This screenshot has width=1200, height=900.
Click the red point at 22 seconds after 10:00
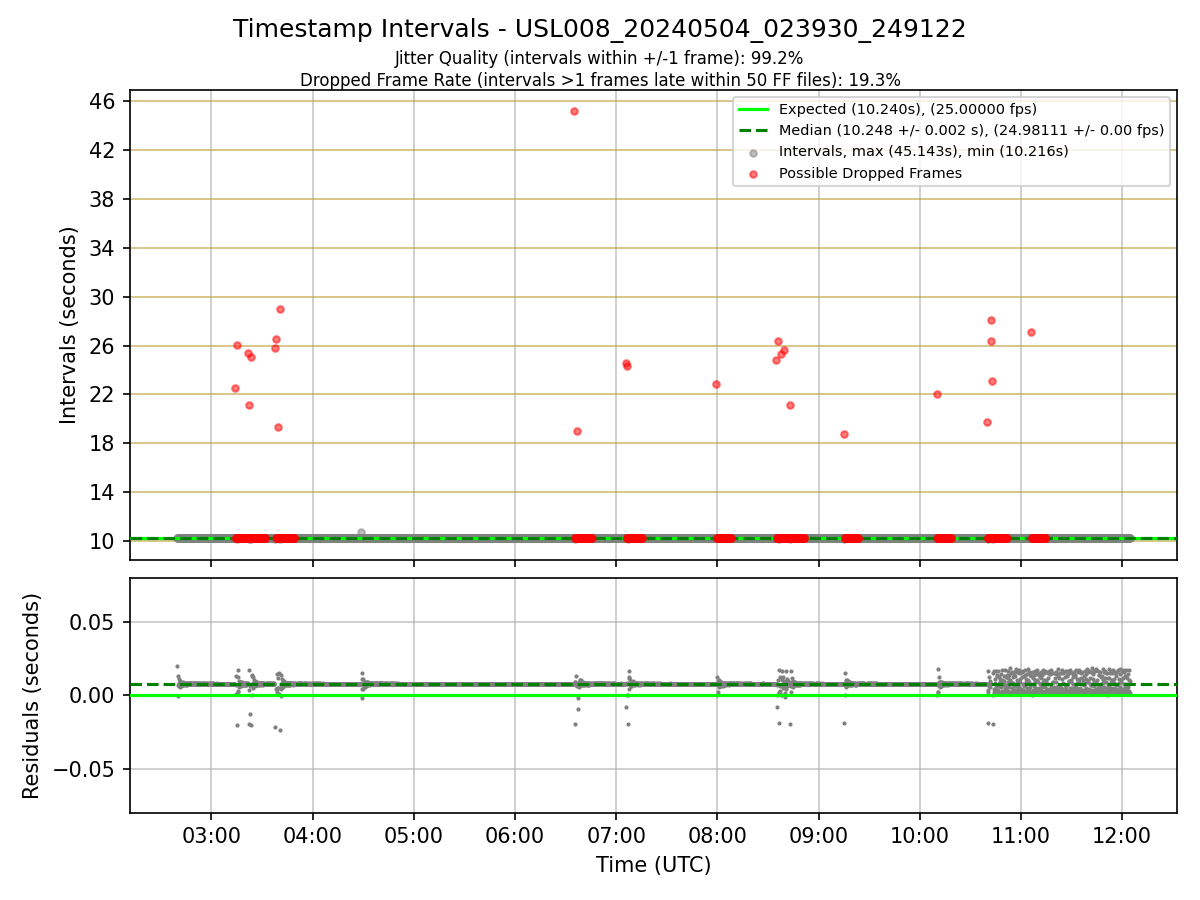(937, 394)
